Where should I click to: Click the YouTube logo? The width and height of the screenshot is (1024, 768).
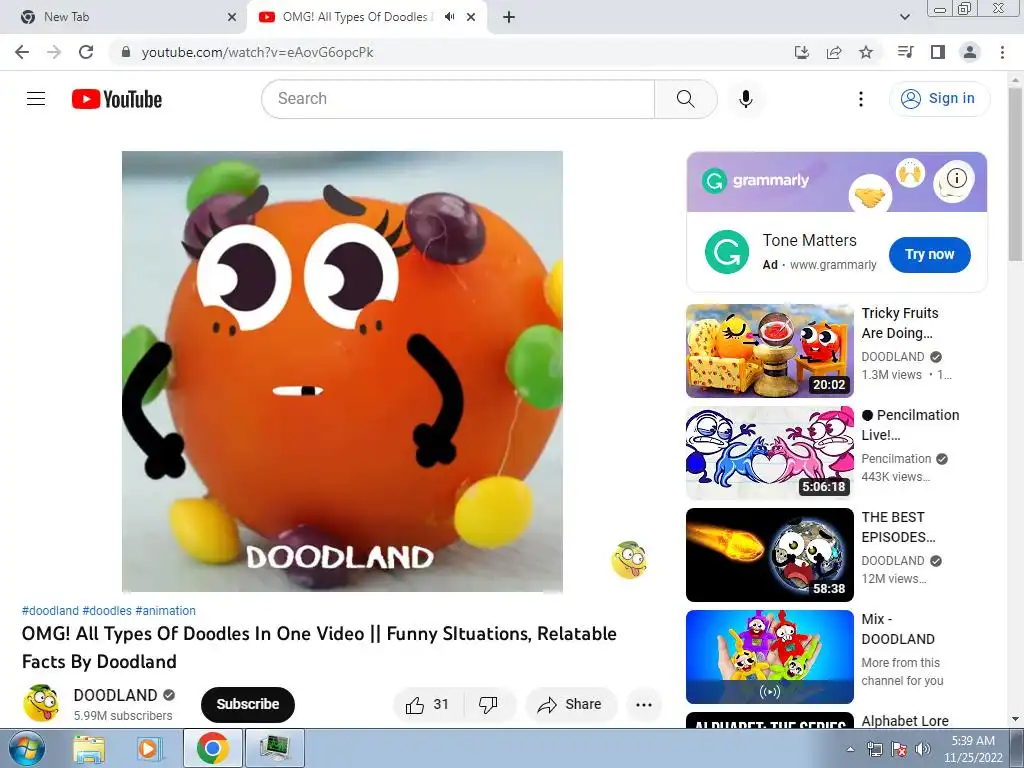[117, 99]
